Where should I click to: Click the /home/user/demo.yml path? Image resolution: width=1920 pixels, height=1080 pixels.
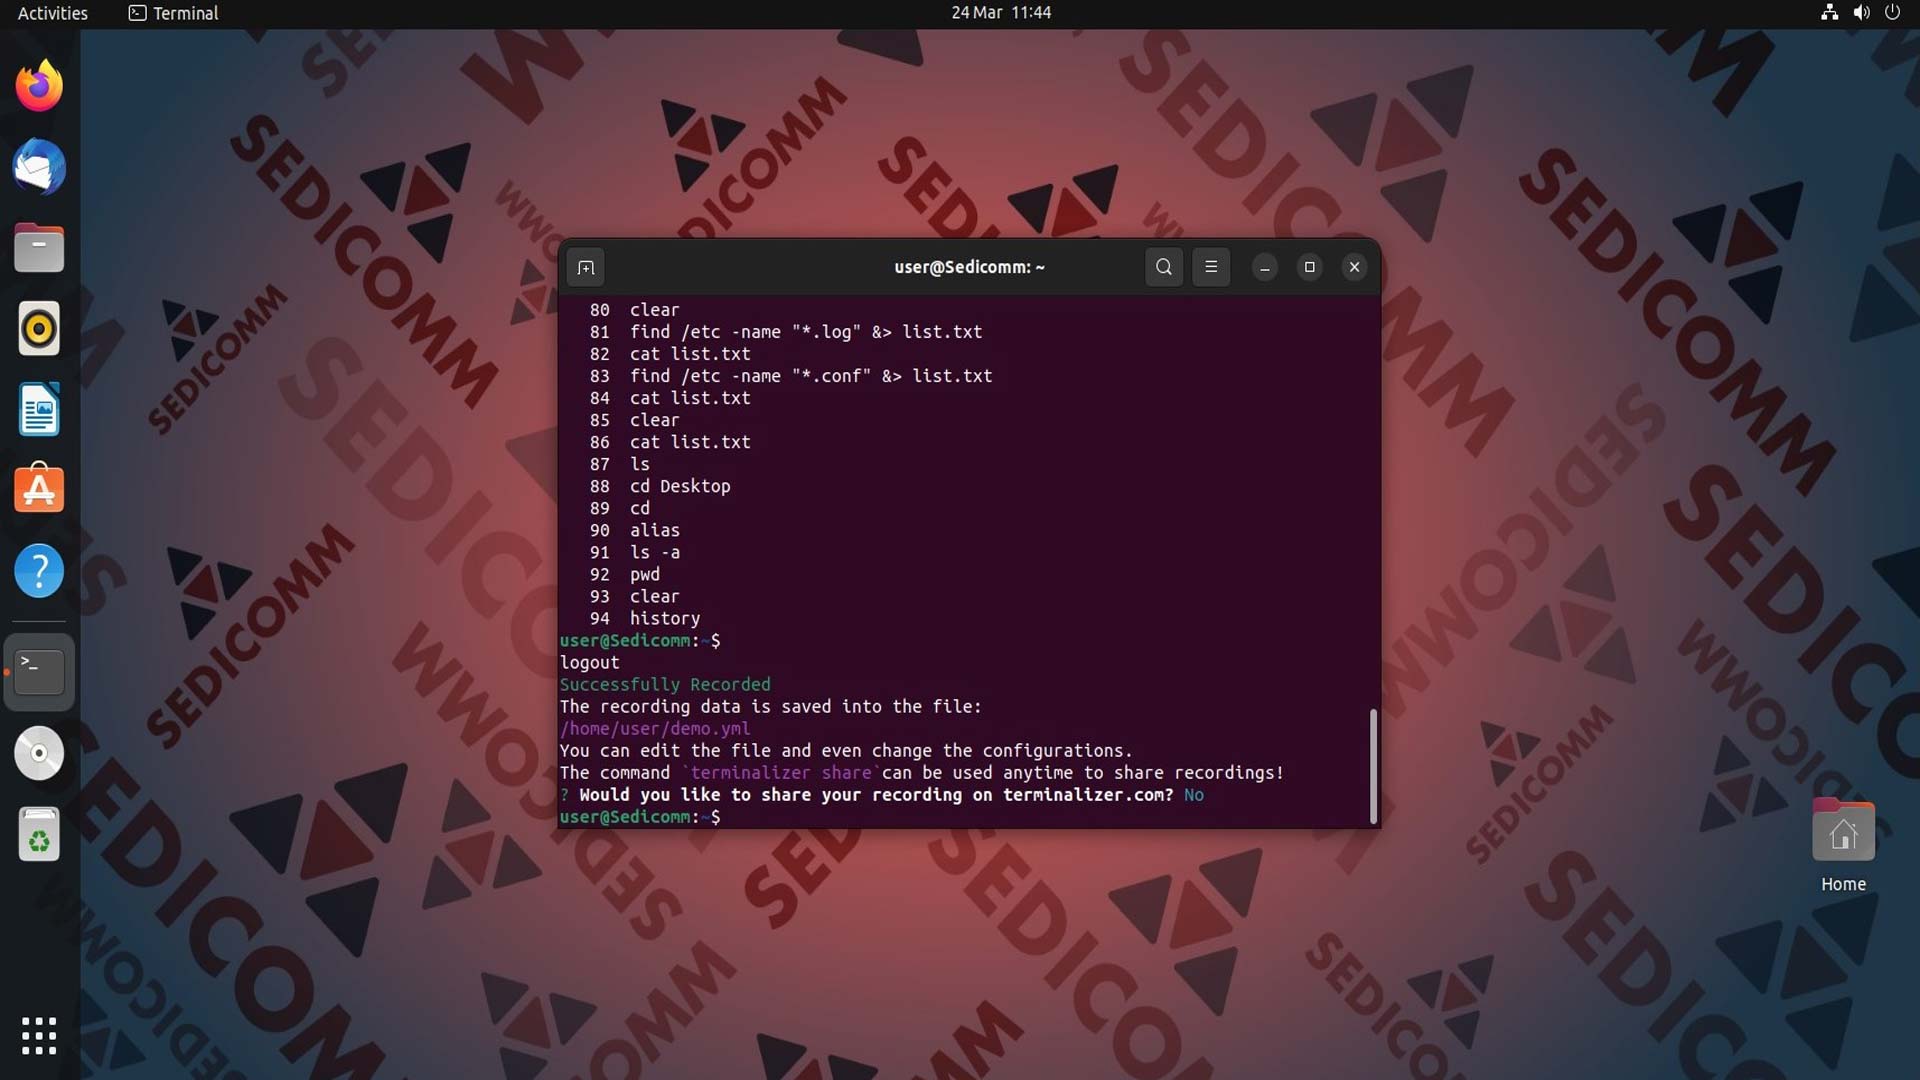tap(655, 729)
